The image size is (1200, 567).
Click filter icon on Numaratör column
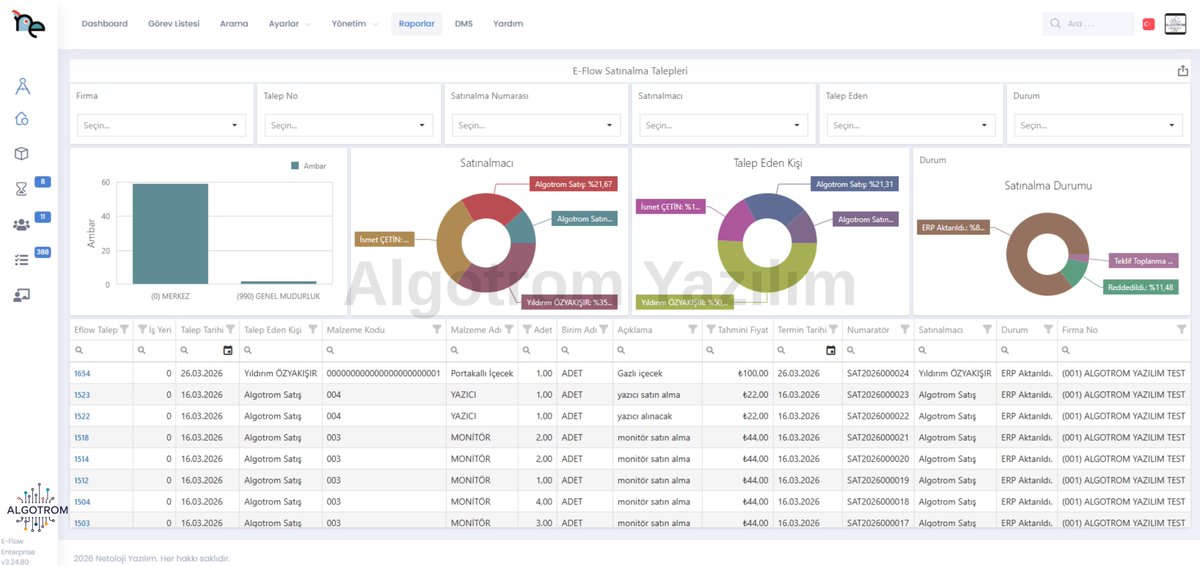coord(904,329)
